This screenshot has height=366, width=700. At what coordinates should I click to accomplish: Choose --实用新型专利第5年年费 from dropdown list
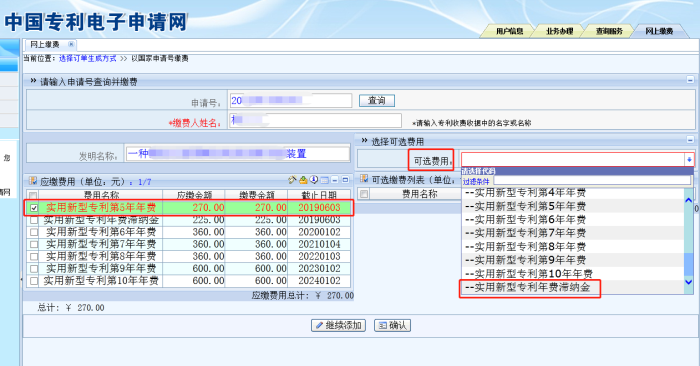pyautogui.click(x=573, y=206)
